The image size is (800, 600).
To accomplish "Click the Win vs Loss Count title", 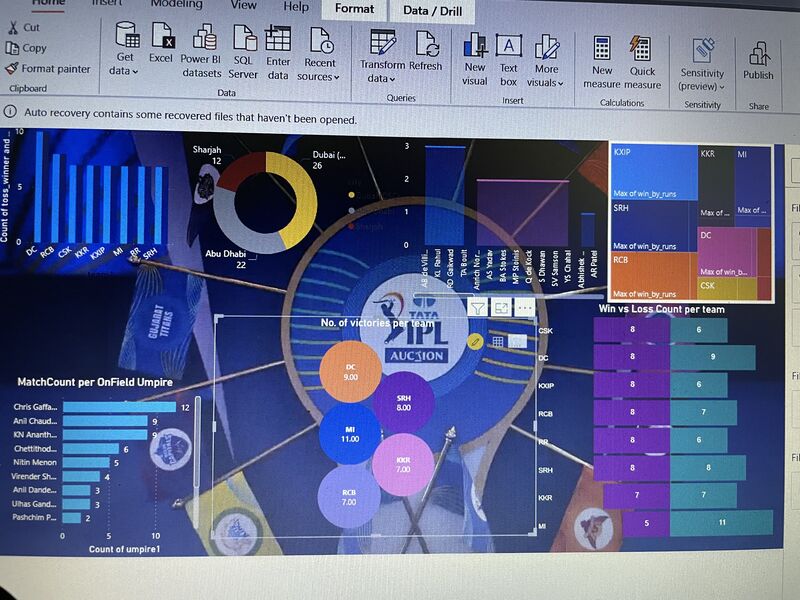I will click(x=661, y=309).
